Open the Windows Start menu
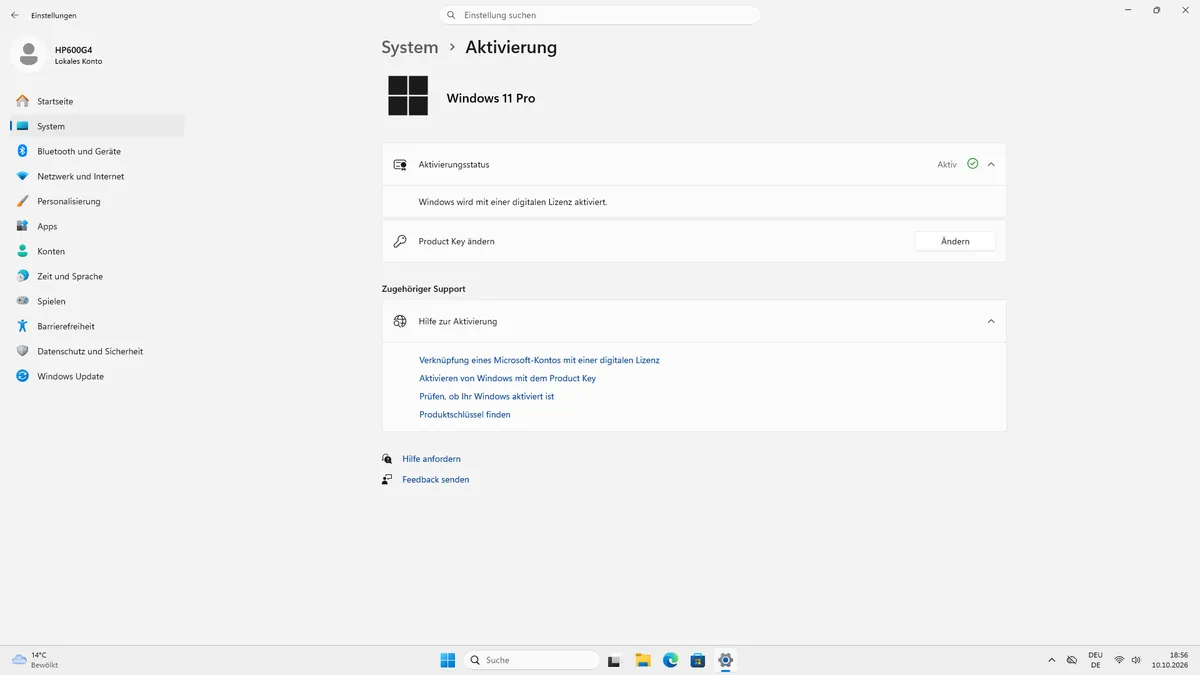 point(448,660)
